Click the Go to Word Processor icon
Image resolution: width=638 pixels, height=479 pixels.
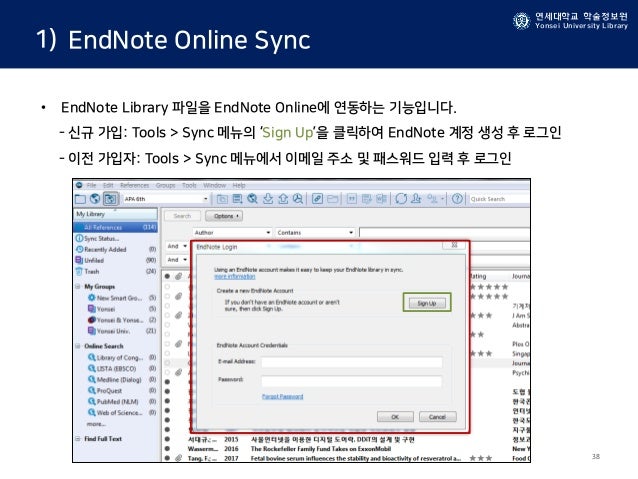coord(382,199)
